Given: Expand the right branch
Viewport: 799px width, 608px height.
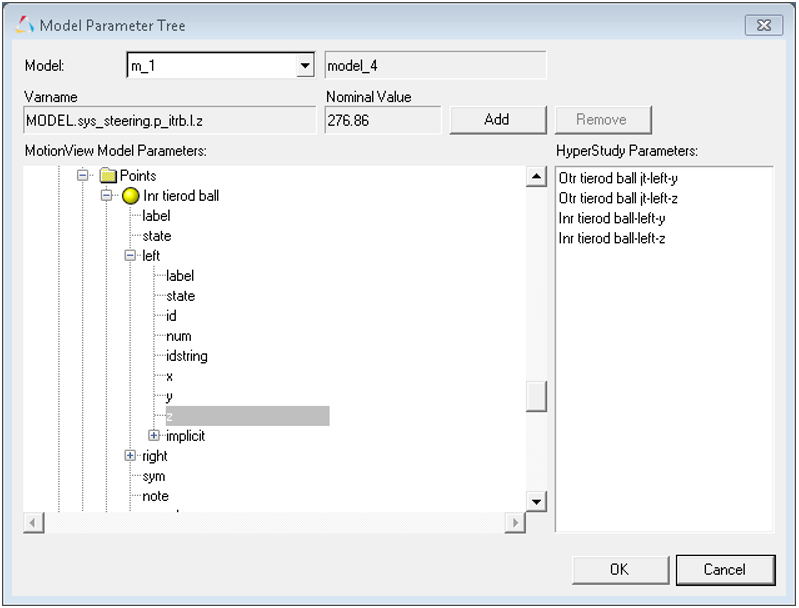Looking at the screenshot, I should (x=130, y=456).
